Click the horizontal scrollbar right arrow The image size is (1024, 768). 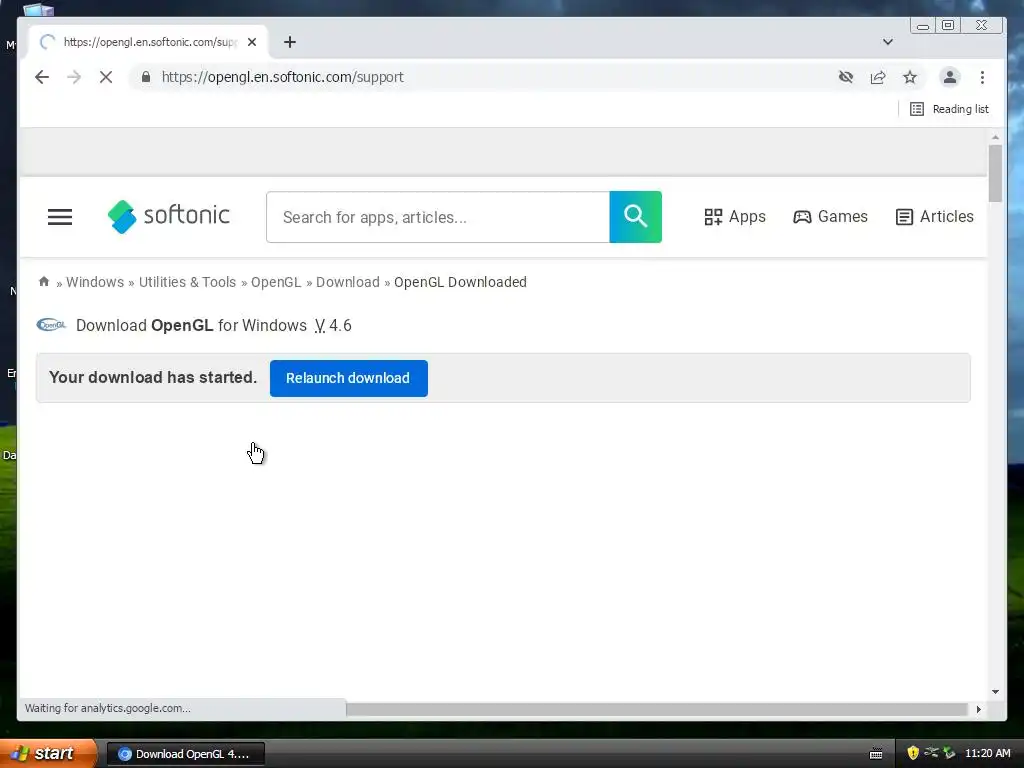pyautogui.click(x=978, y=709)
